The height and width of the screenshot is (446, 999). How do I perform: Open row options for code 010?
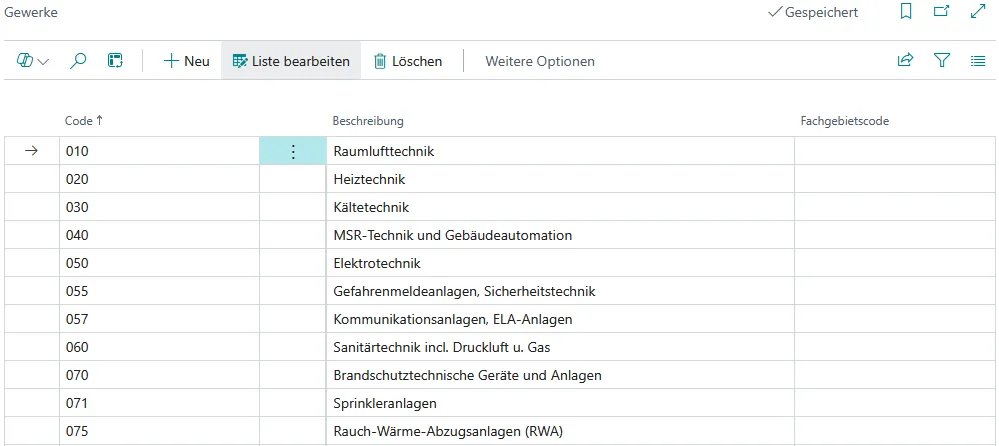[293, 151]
